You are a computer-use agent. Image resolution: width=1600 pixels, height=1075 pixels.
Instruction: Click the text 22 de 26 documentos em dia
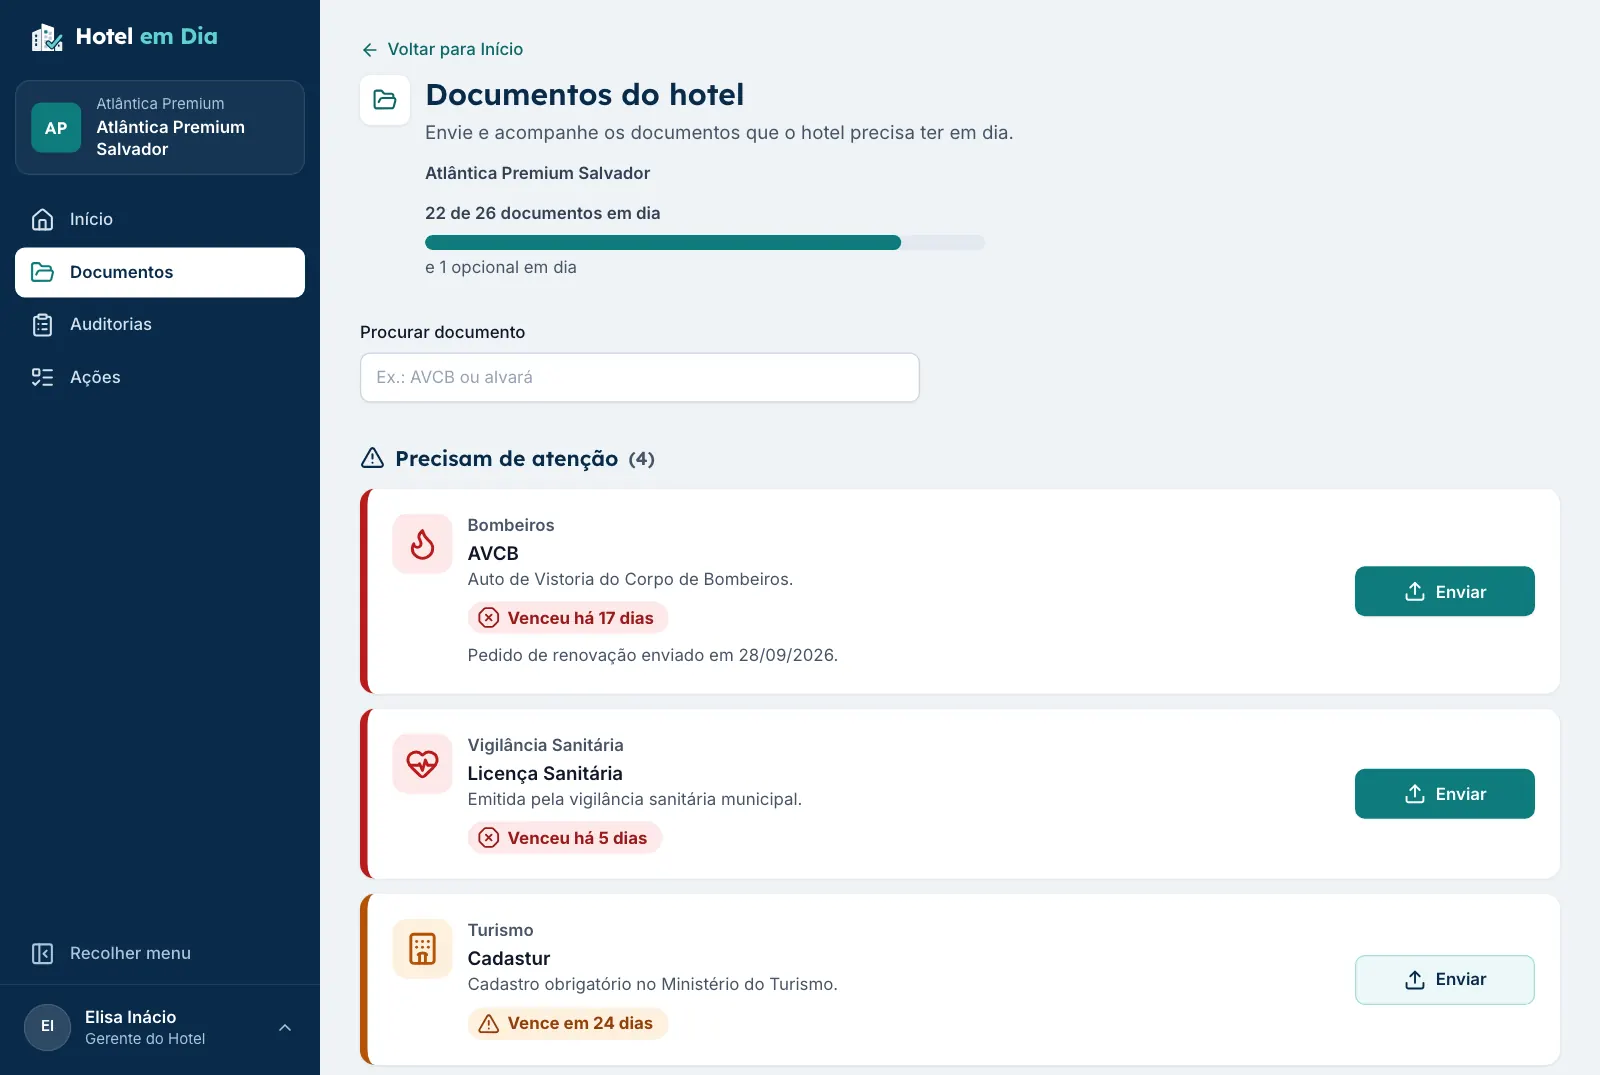[543, 213]
